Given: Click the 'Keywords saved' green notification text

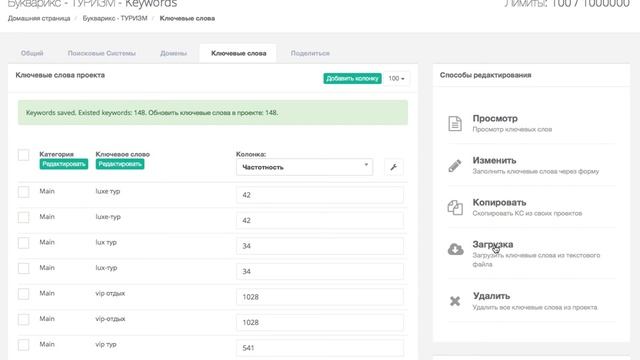Looking at the screenshot, I should (x=152, y=113).
